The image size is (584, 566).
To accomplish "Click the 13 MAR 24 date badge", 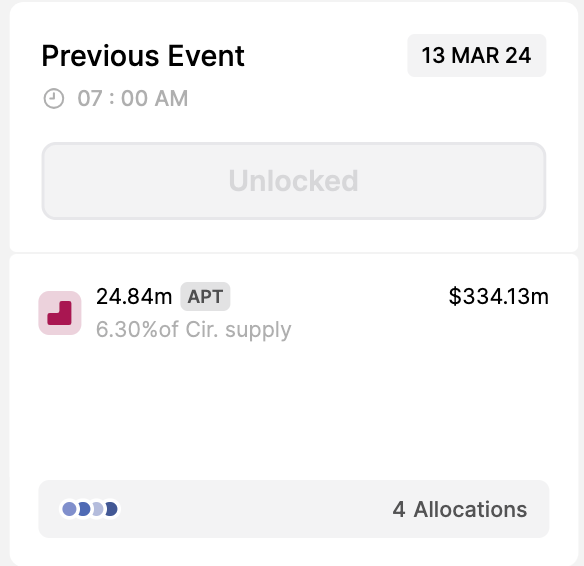I will pyautogui.click(x=476, y=55).
